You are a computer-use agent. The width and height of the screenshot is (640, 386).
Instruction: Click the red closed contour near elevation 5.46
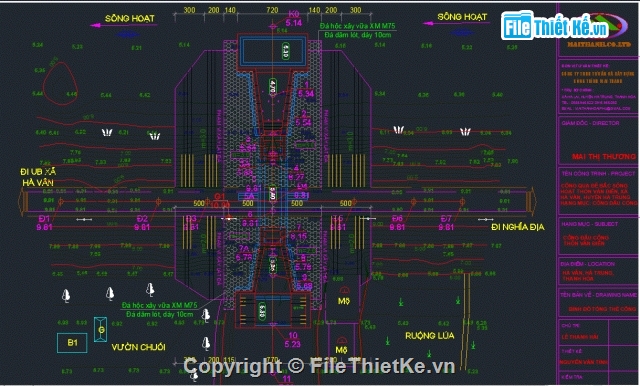60,84
